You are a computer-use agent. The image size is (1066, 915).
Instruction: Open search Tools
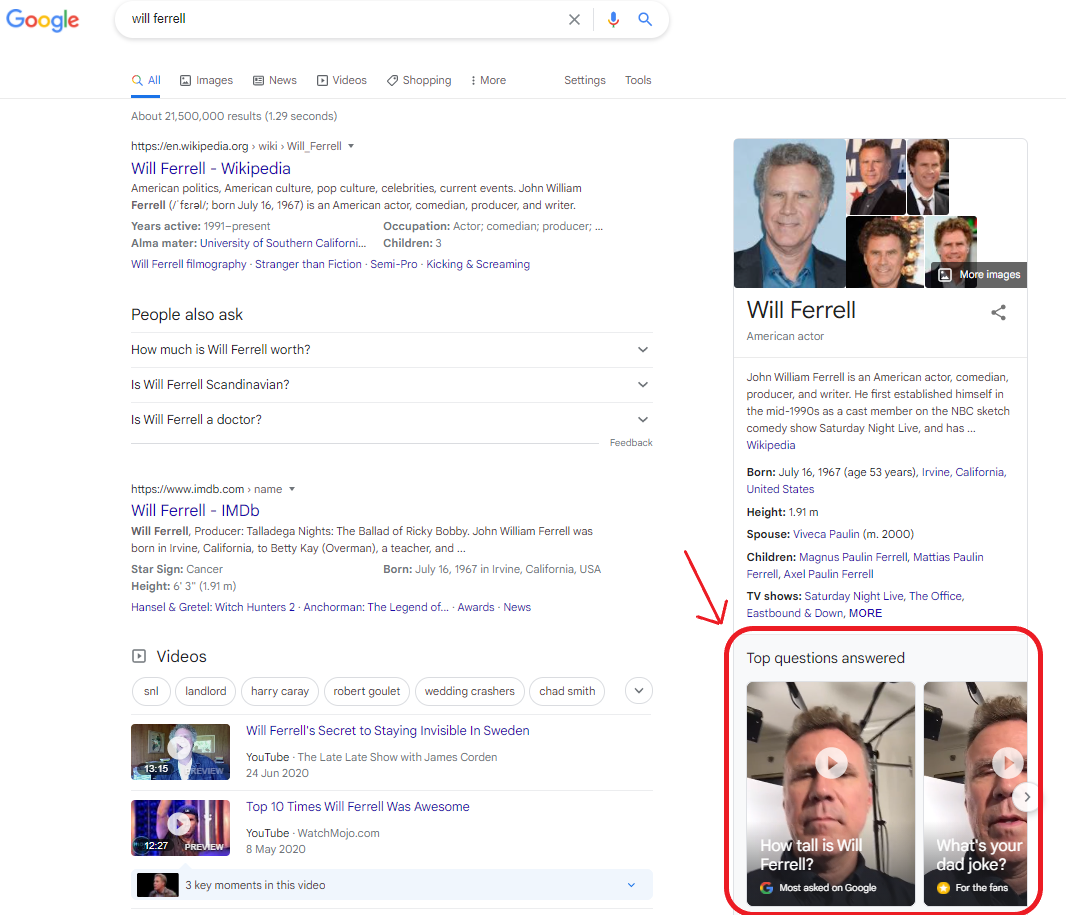(638, 80)
